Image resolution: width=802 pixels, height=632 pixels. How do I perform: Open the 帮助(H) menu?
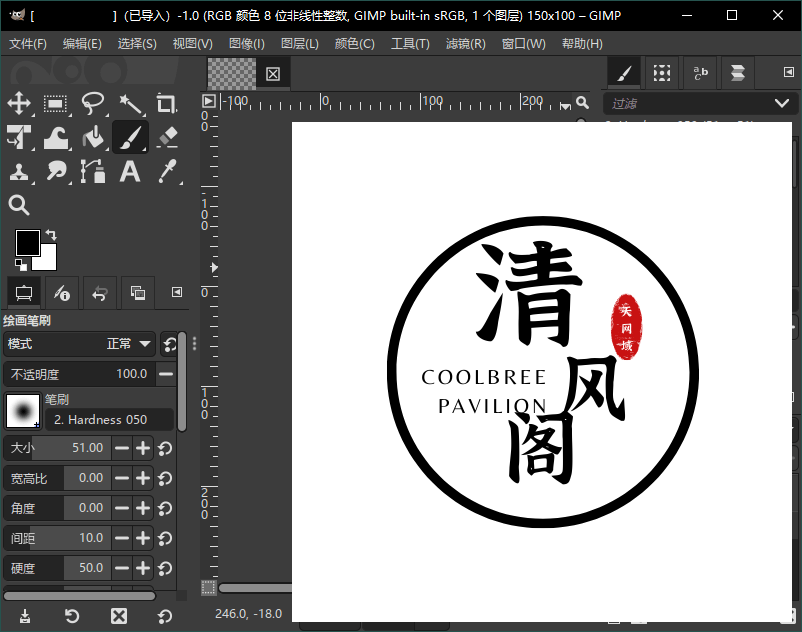tap(582, 44)
